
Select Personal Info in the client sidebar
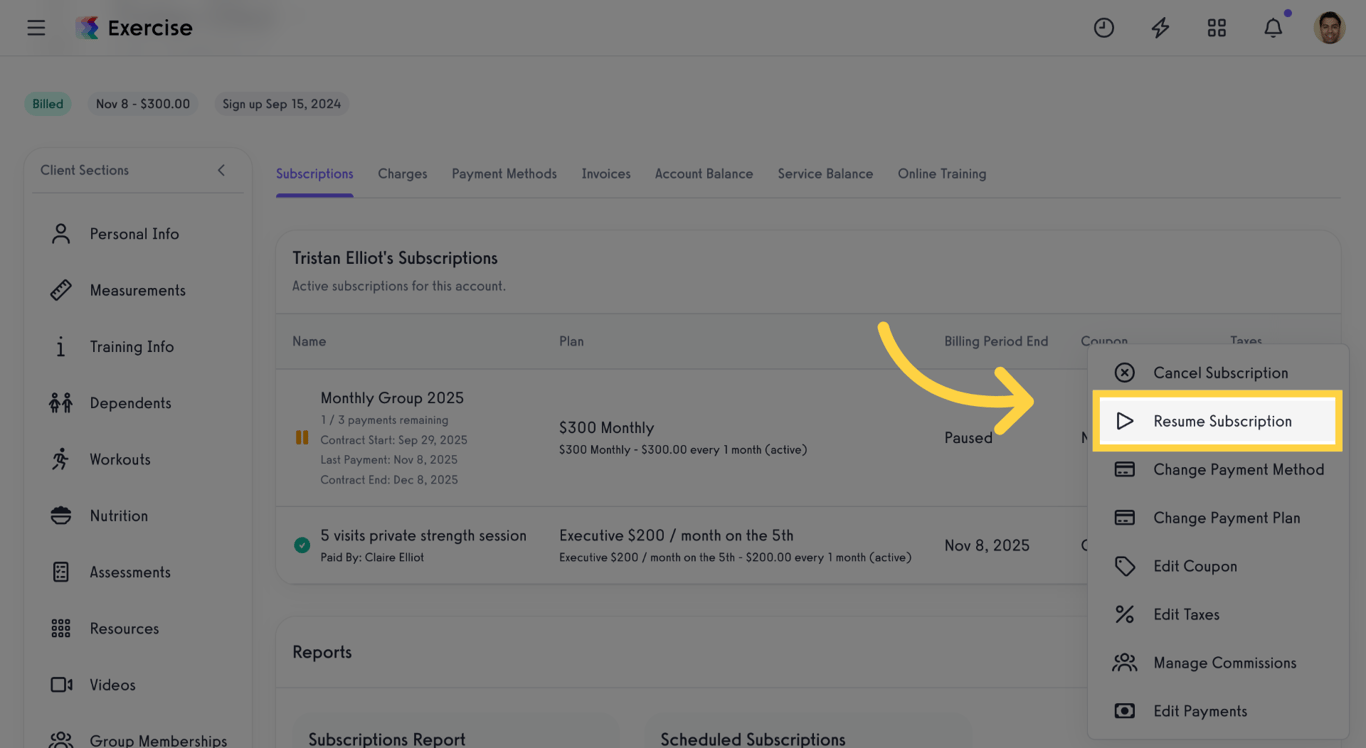point(131,233)
